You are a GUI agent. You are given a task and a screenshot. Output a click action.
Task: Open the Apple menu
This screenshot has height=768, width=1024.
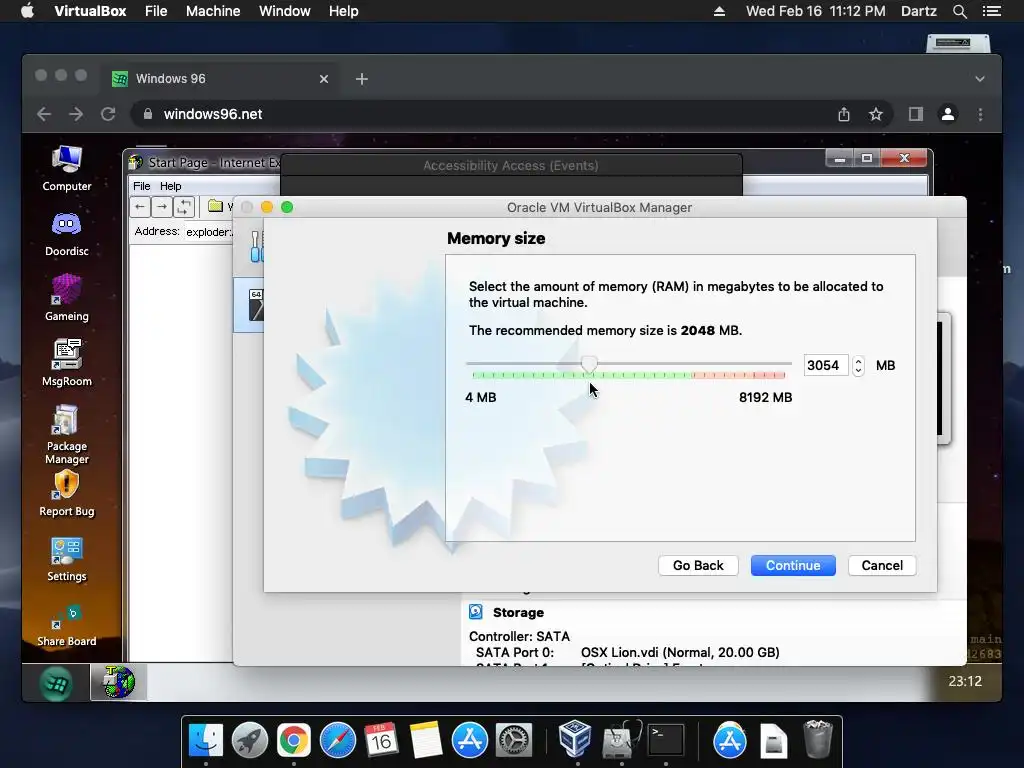coord(27,11)
